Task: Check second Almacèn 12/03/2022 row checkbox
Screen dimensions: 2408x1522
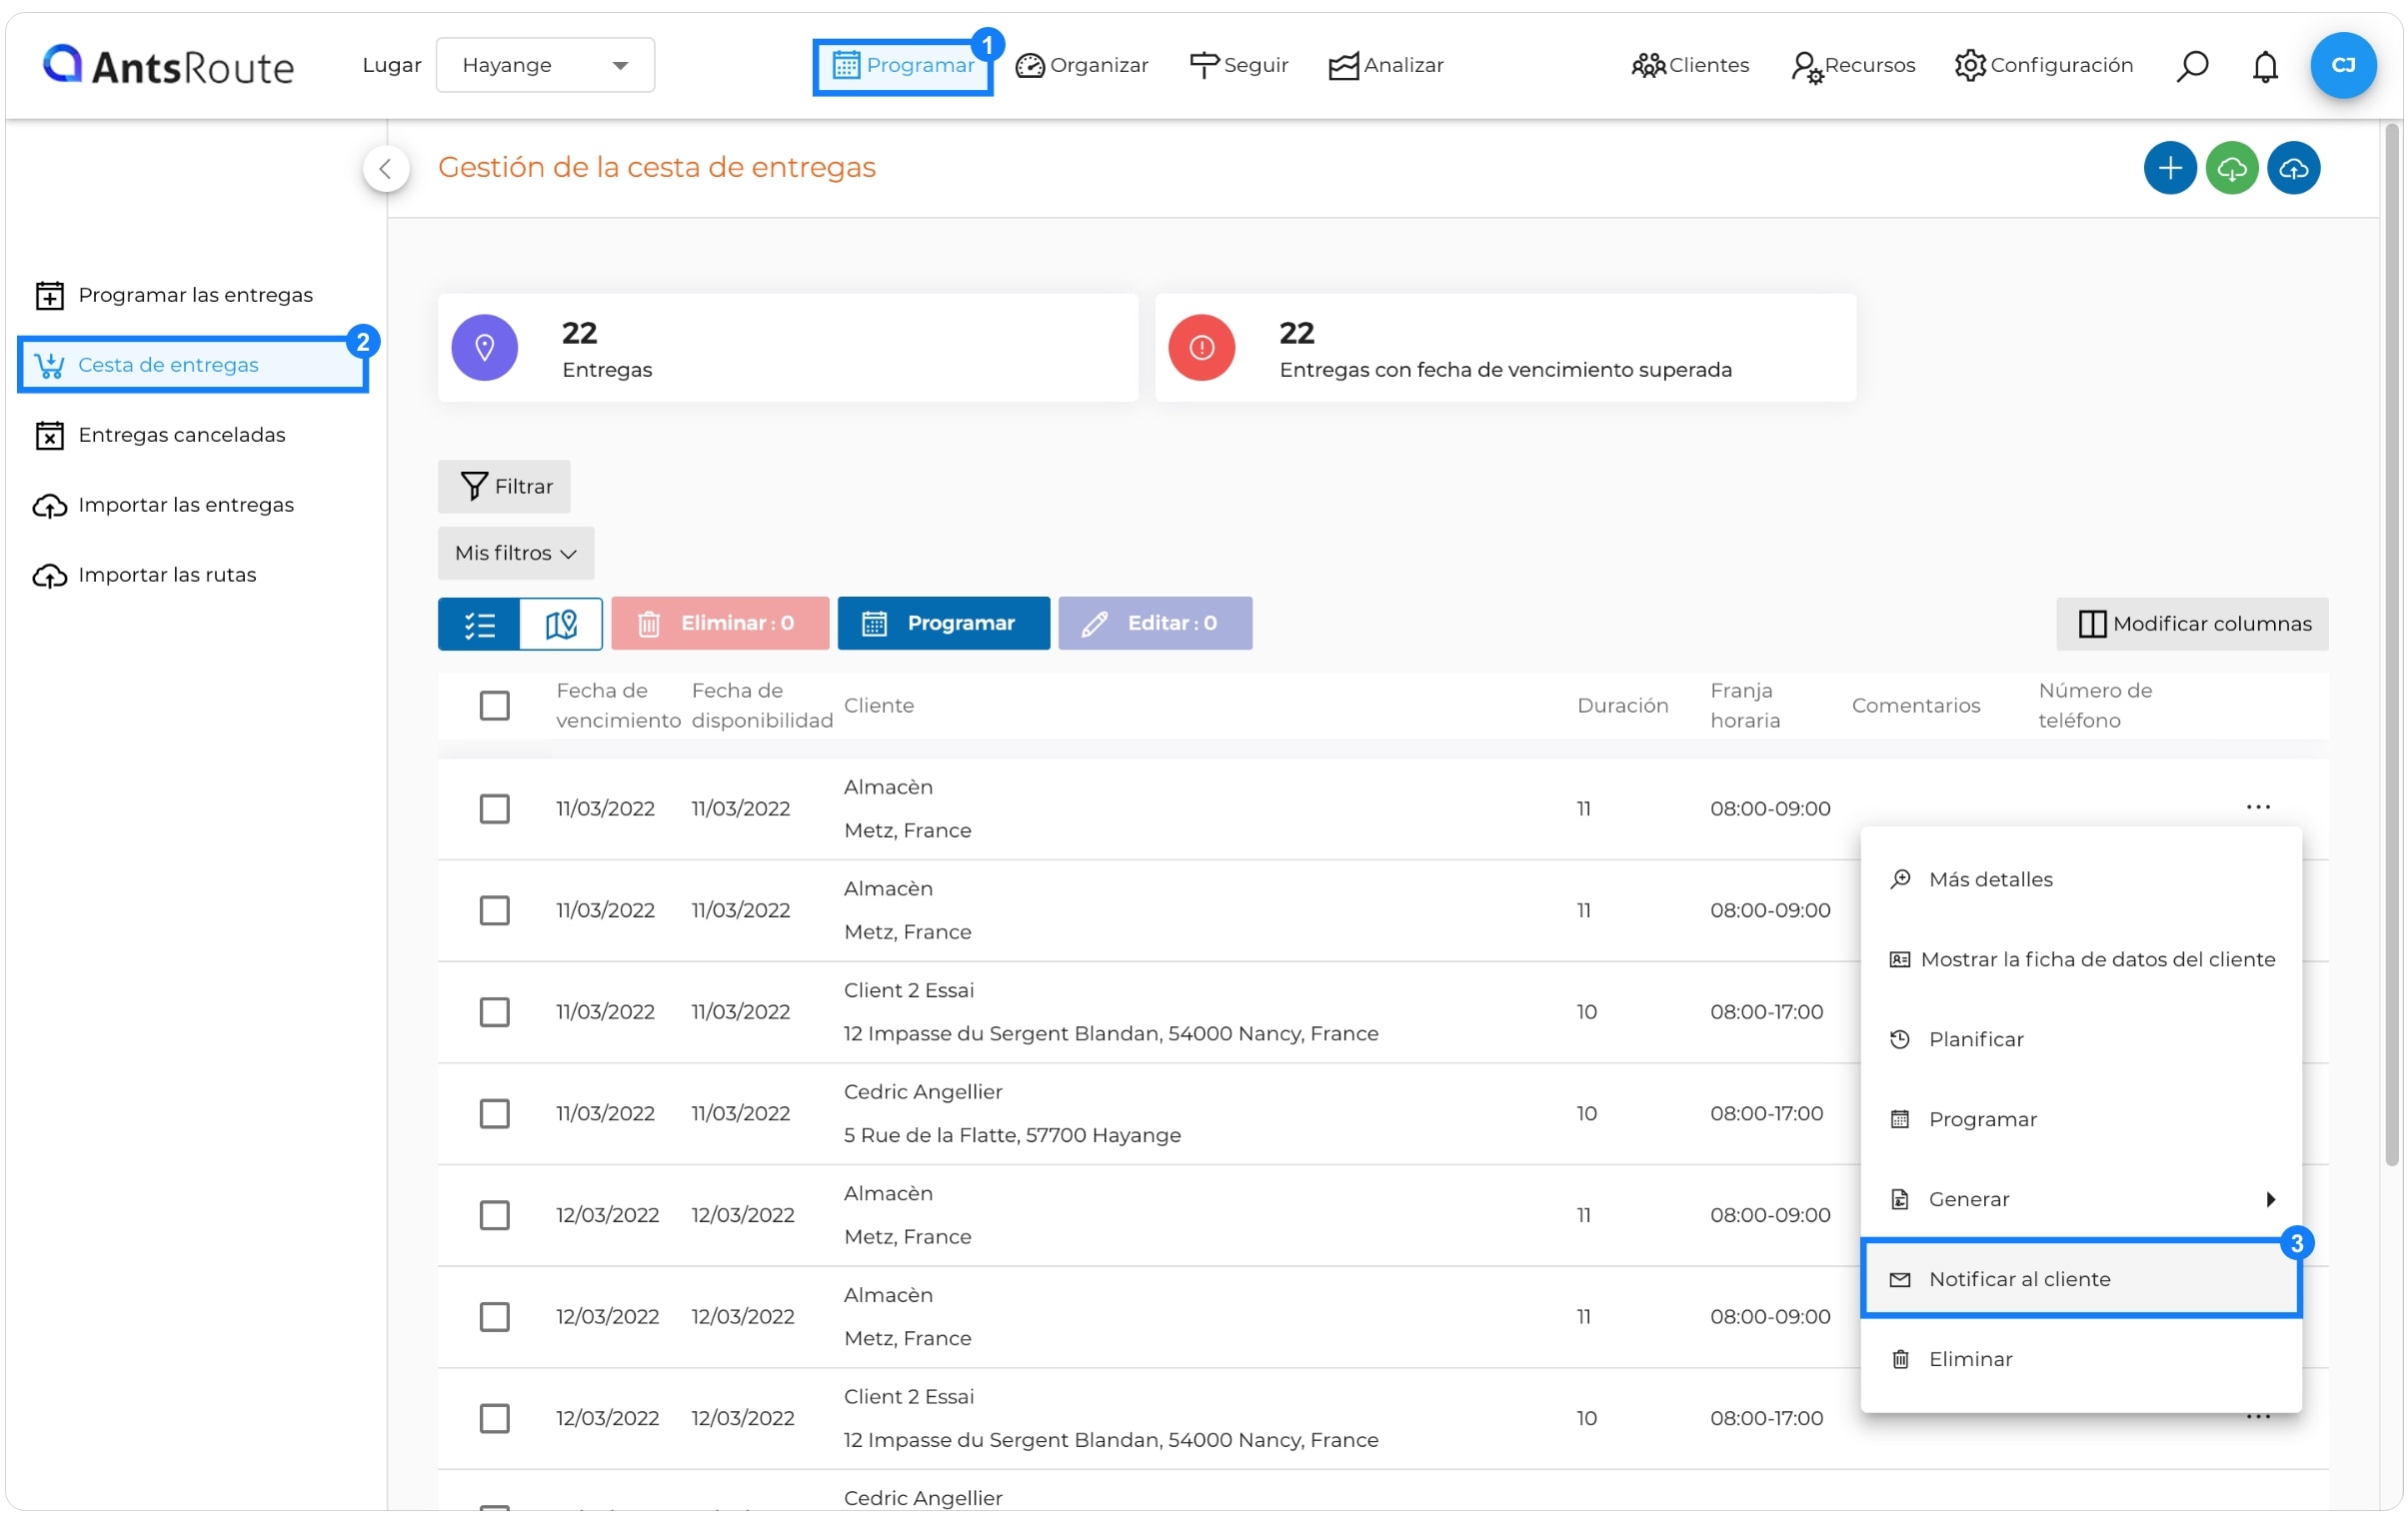Action: (494, 1317)
